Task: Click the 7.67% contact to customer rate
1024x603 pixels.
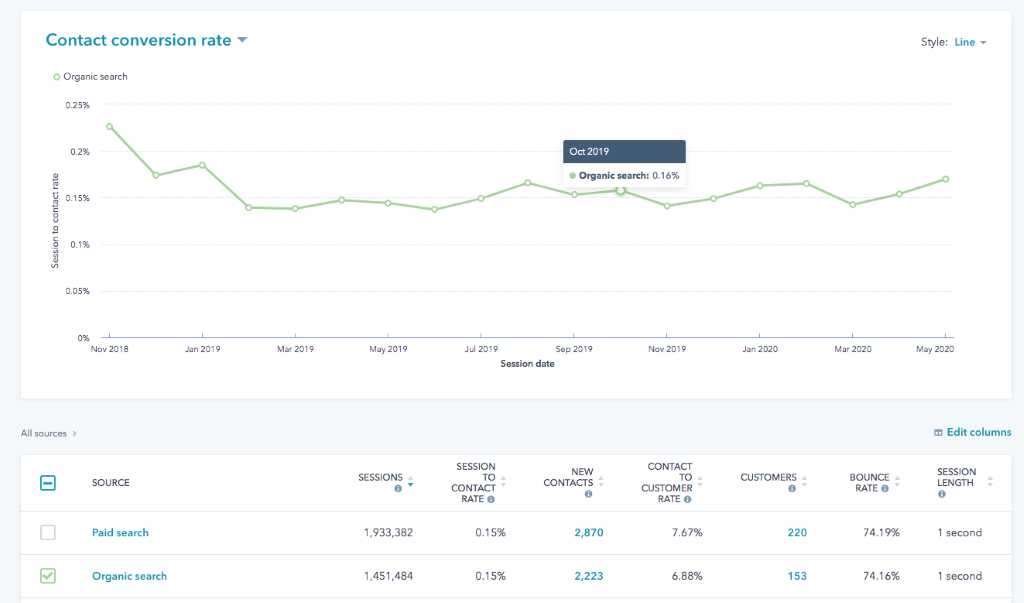Action: (687, 532)
